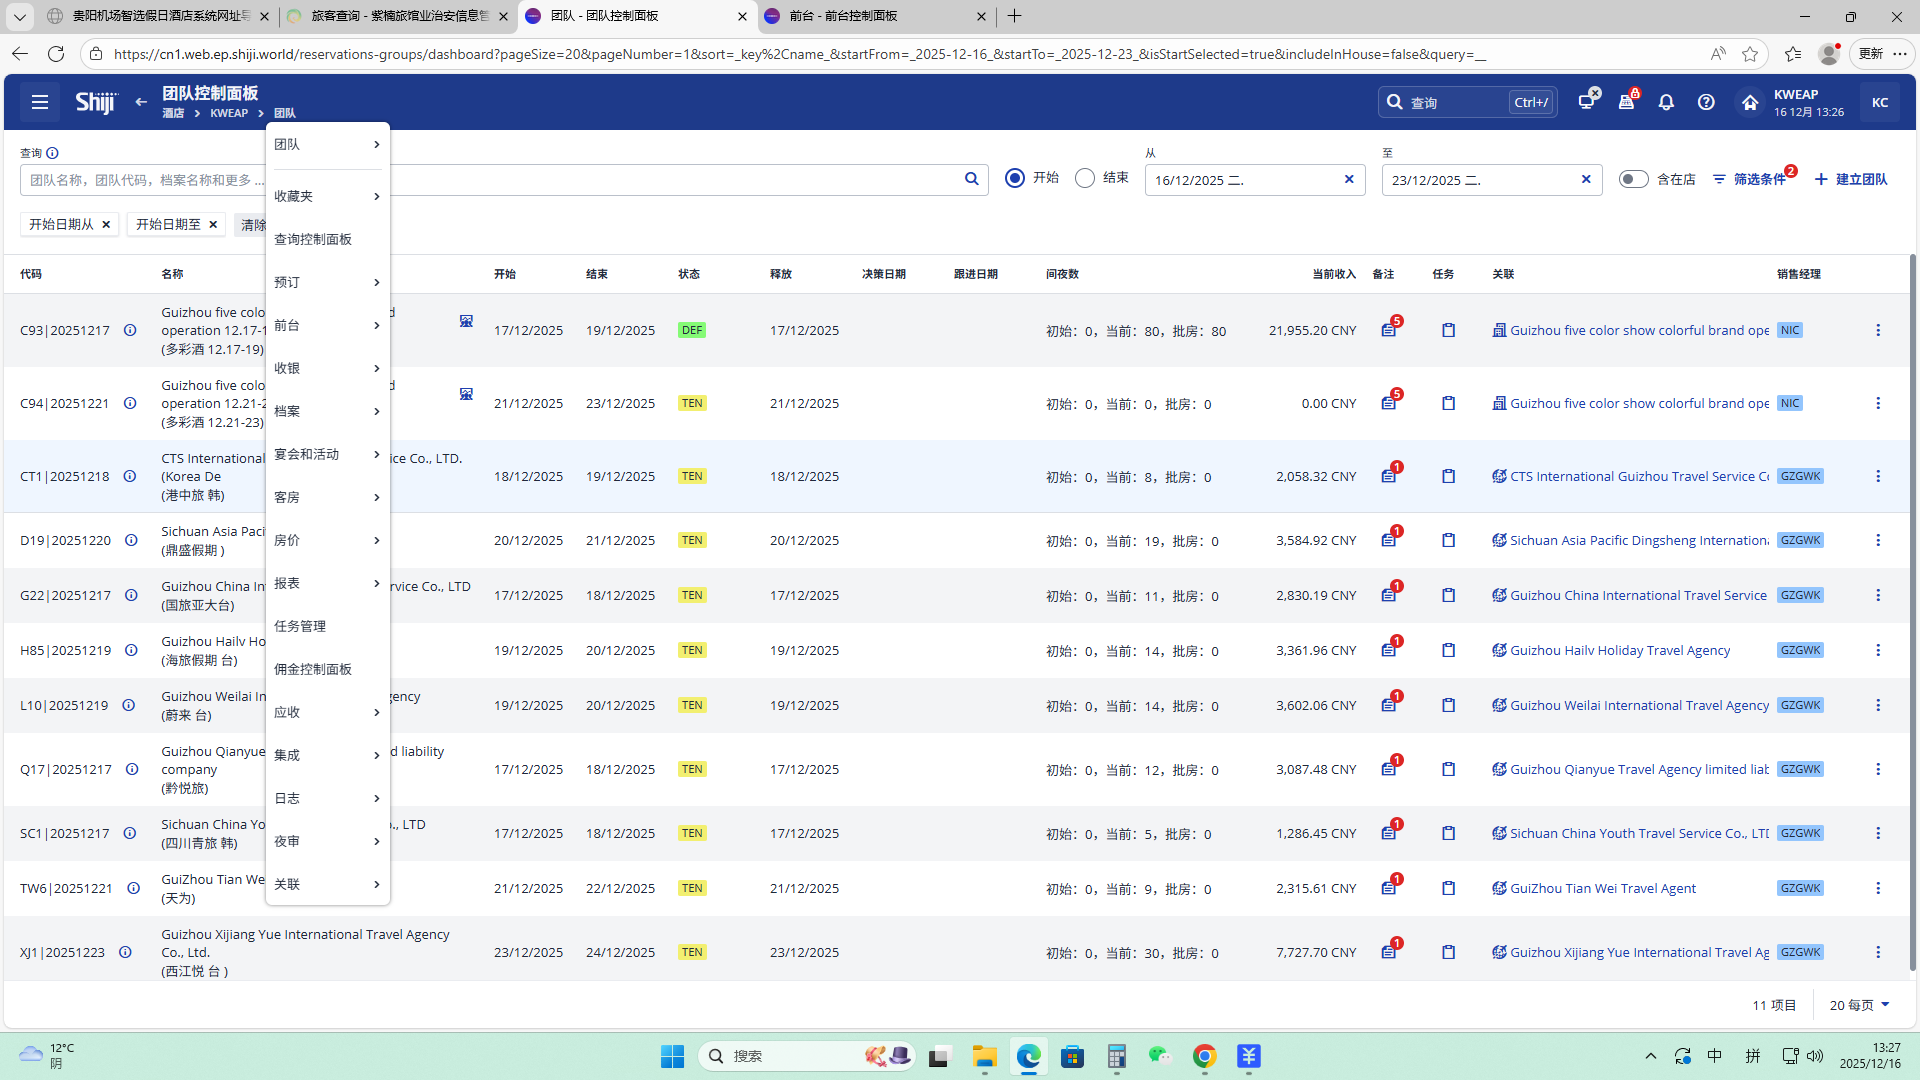
Task: Open notes icon for C93|20251217 row
Action: [1388, 331]
